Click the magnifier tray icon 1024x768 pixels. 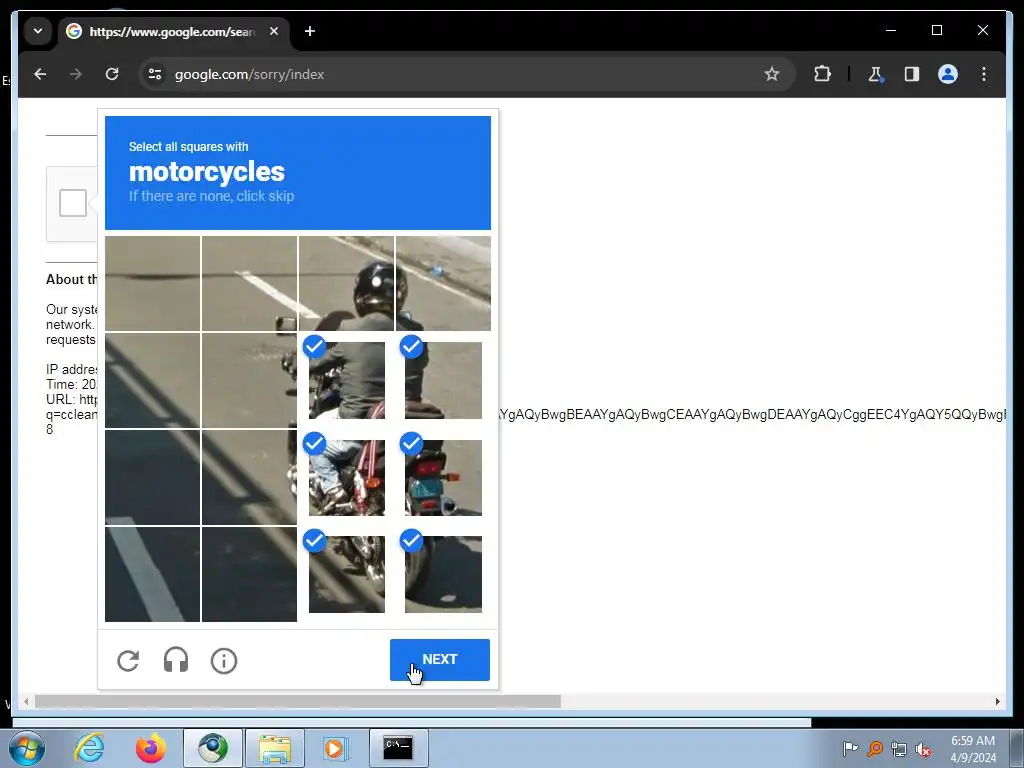coord(875,749)
